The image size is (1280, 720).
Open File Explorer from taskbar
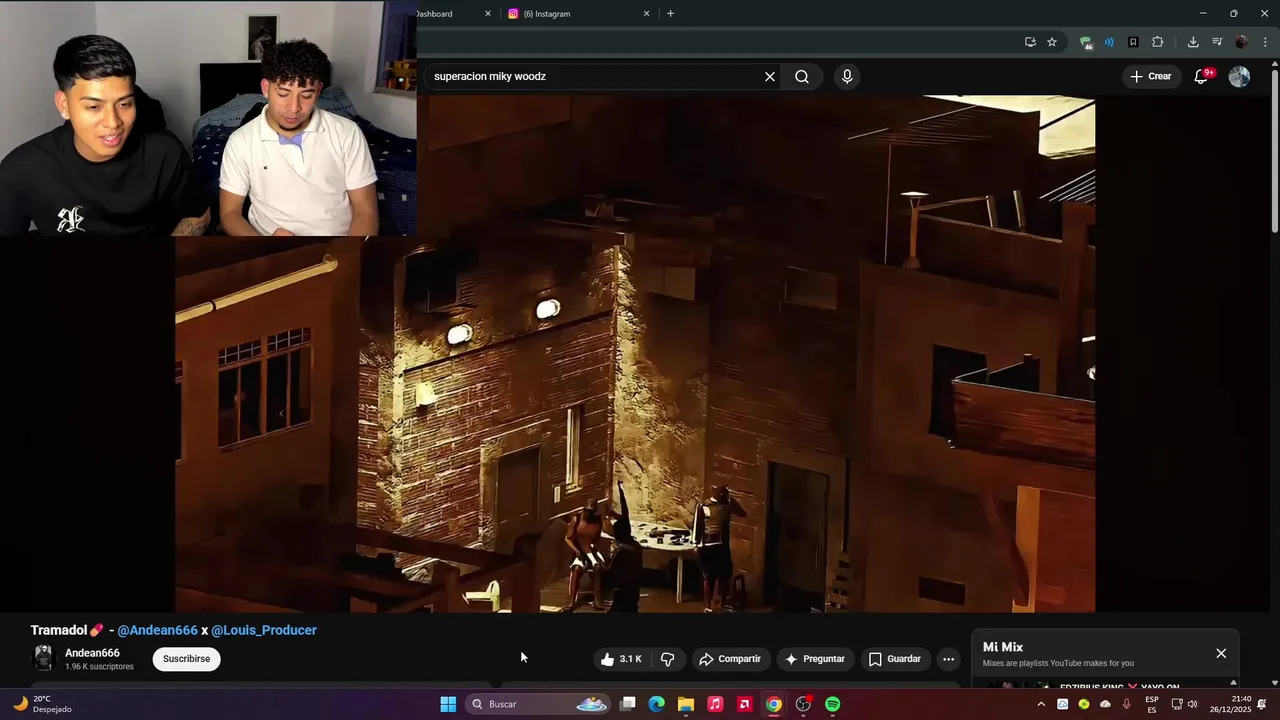click(686, 704)
